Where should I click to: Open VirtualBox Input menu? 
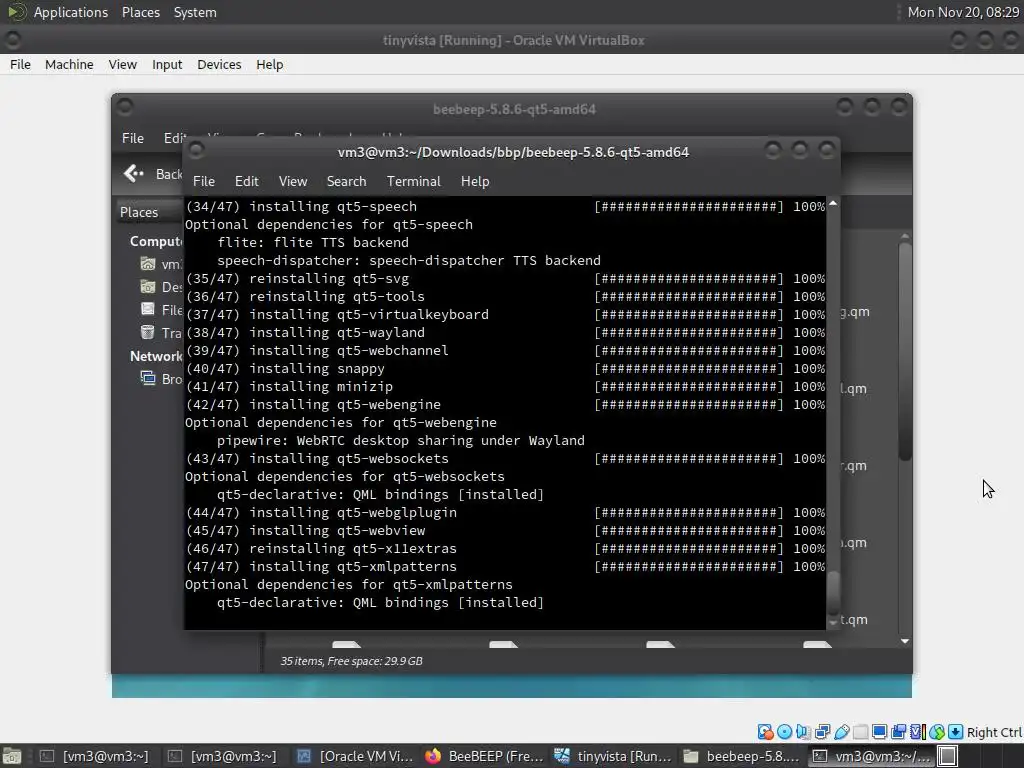[x=167, y=65]
